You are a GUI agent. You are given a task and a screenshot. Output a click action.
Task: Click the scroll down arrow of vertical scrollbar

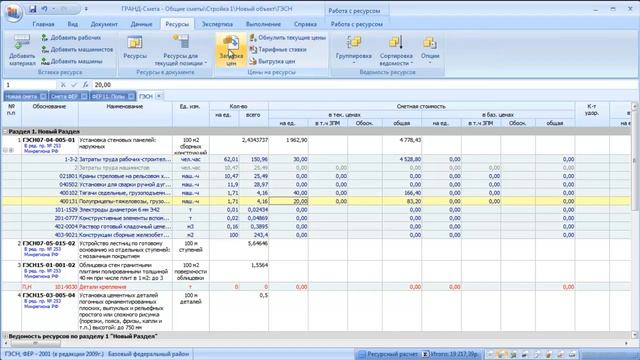[x=635, y=335]
